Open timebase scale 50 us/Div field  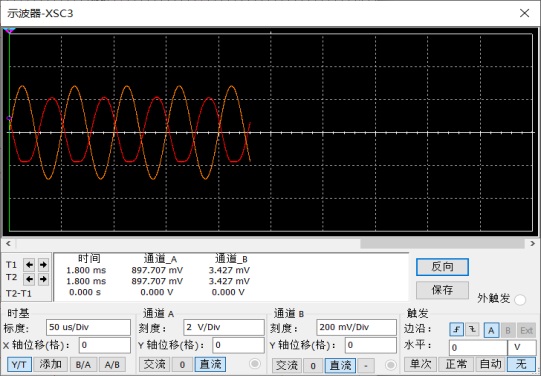88,327
